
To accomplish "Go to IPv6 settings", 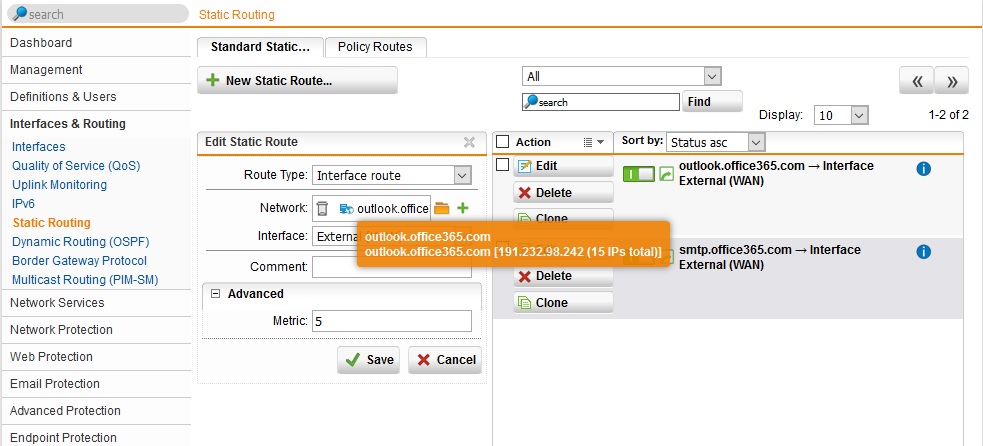I will pyautogui.click(x=22, y=203).
